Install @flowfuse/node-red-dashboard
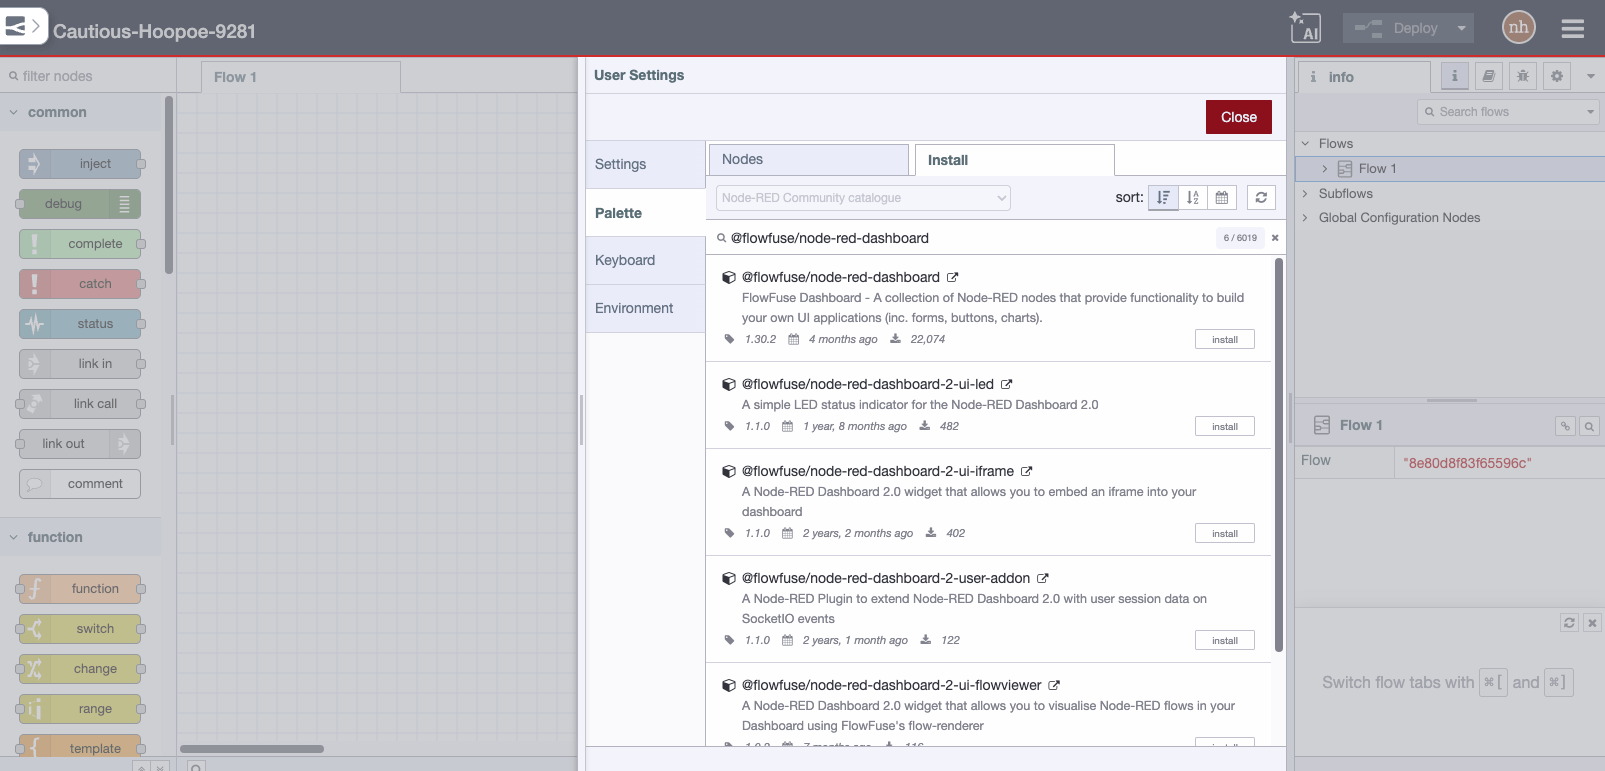 1224,340
